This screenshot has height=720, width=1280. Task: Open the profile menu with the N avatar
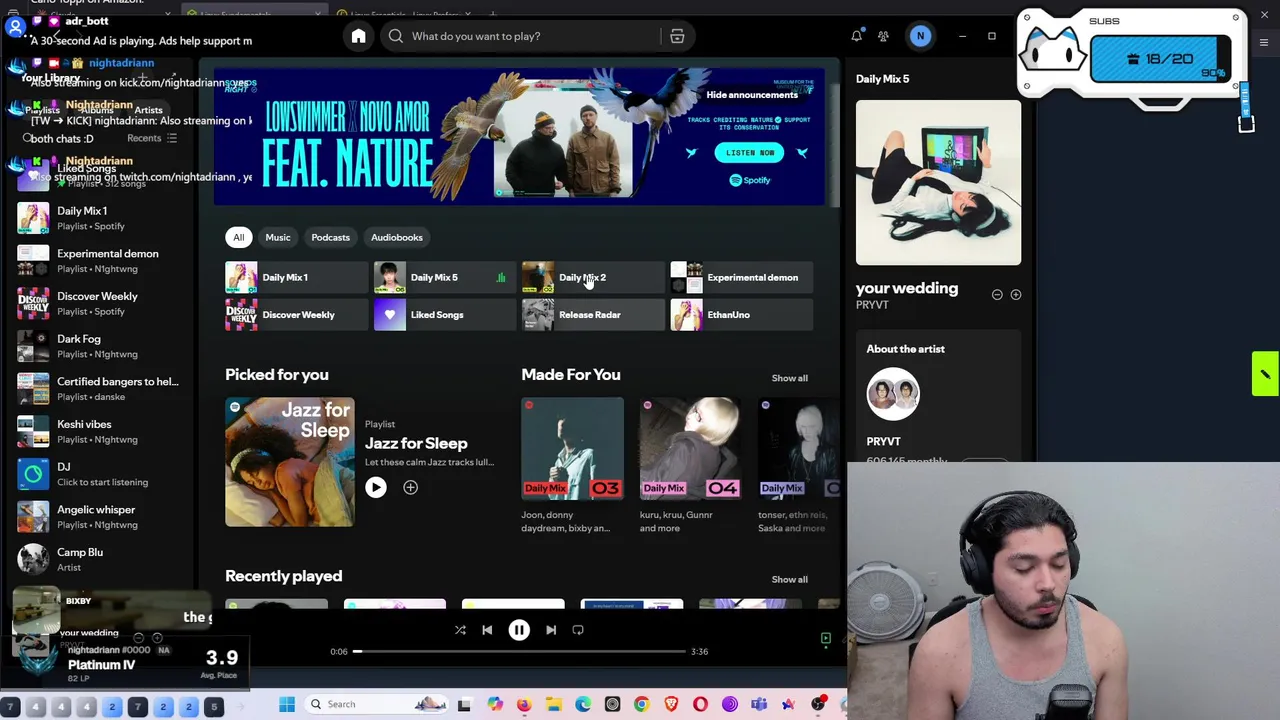(x=920, y=36)
